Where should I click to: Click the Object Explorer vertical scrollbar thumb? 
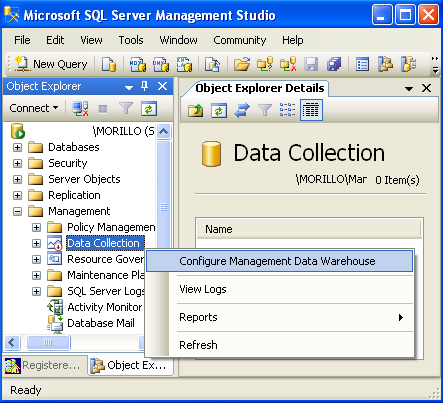163,207
